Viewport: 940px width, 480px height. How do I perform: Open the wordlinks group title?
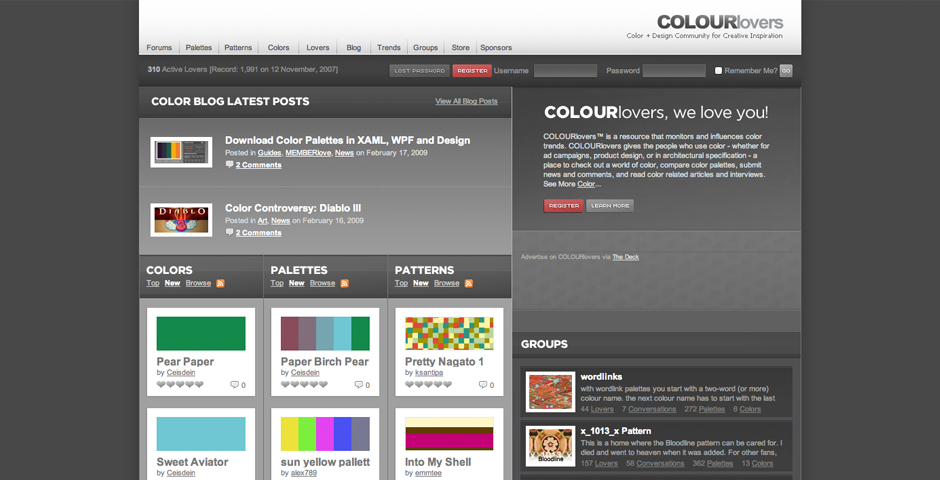coord(601,377)
